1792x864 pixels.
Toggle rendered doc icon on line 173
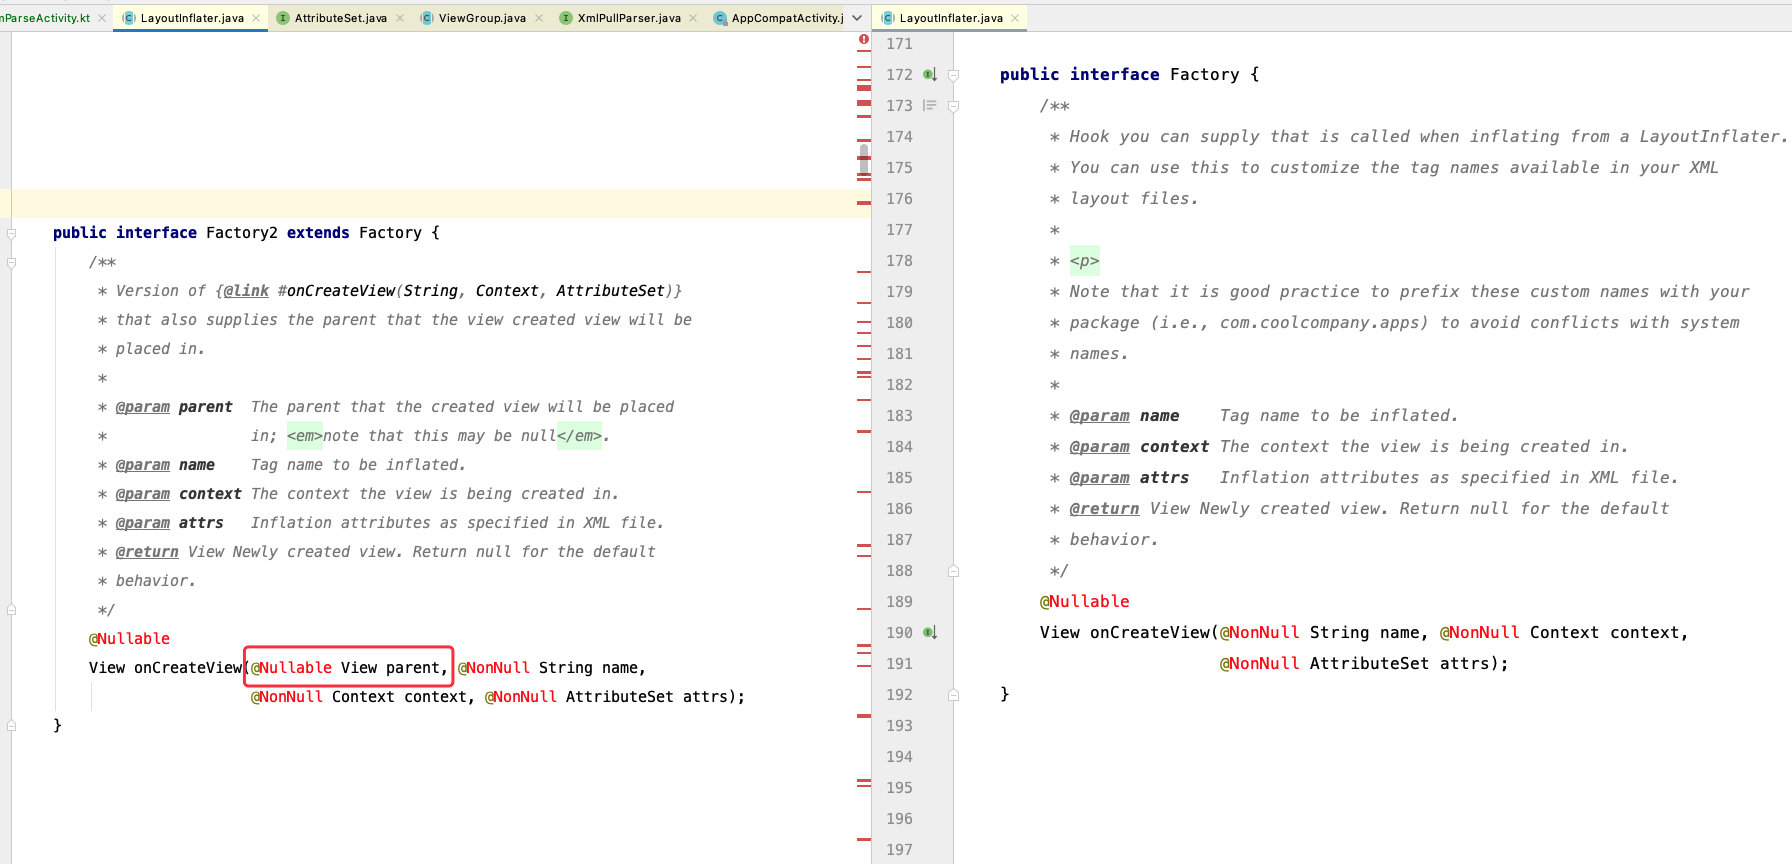(x=930, y=105)
